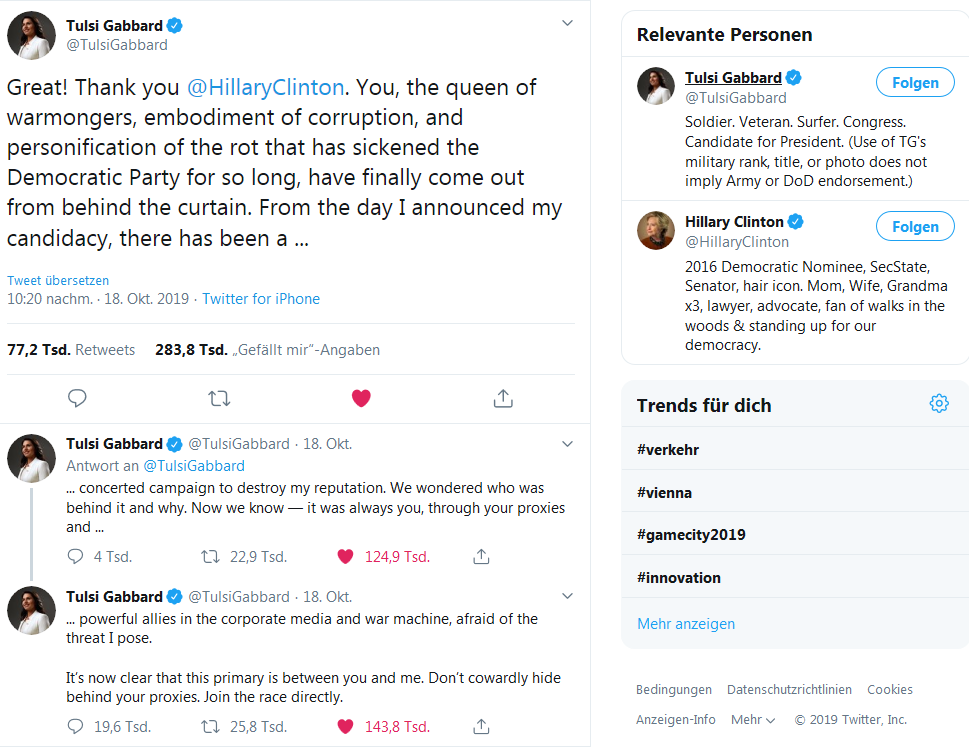Open the options chevron on the last reply

pyautogui.click(x=567, y=596)
